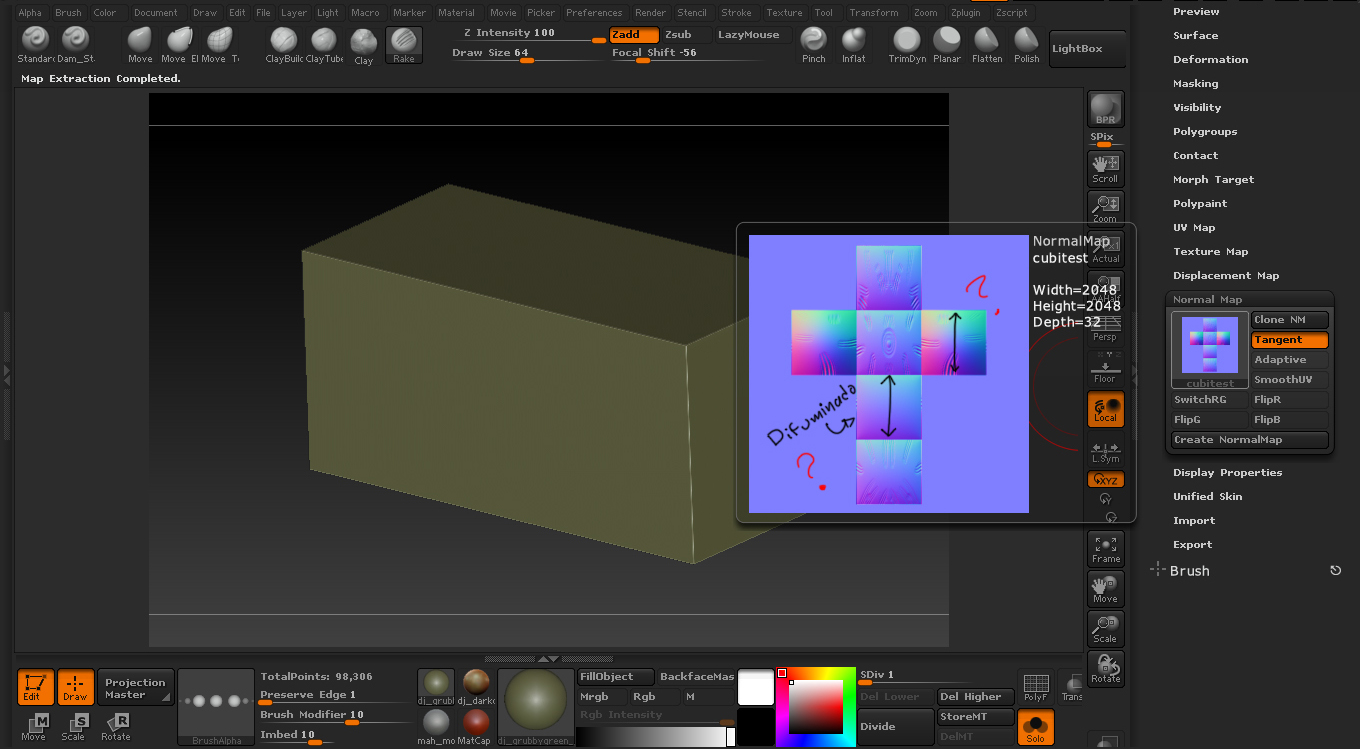
Task: Click the hand-icon Move button on right shelf
Action: [1105, 589]
